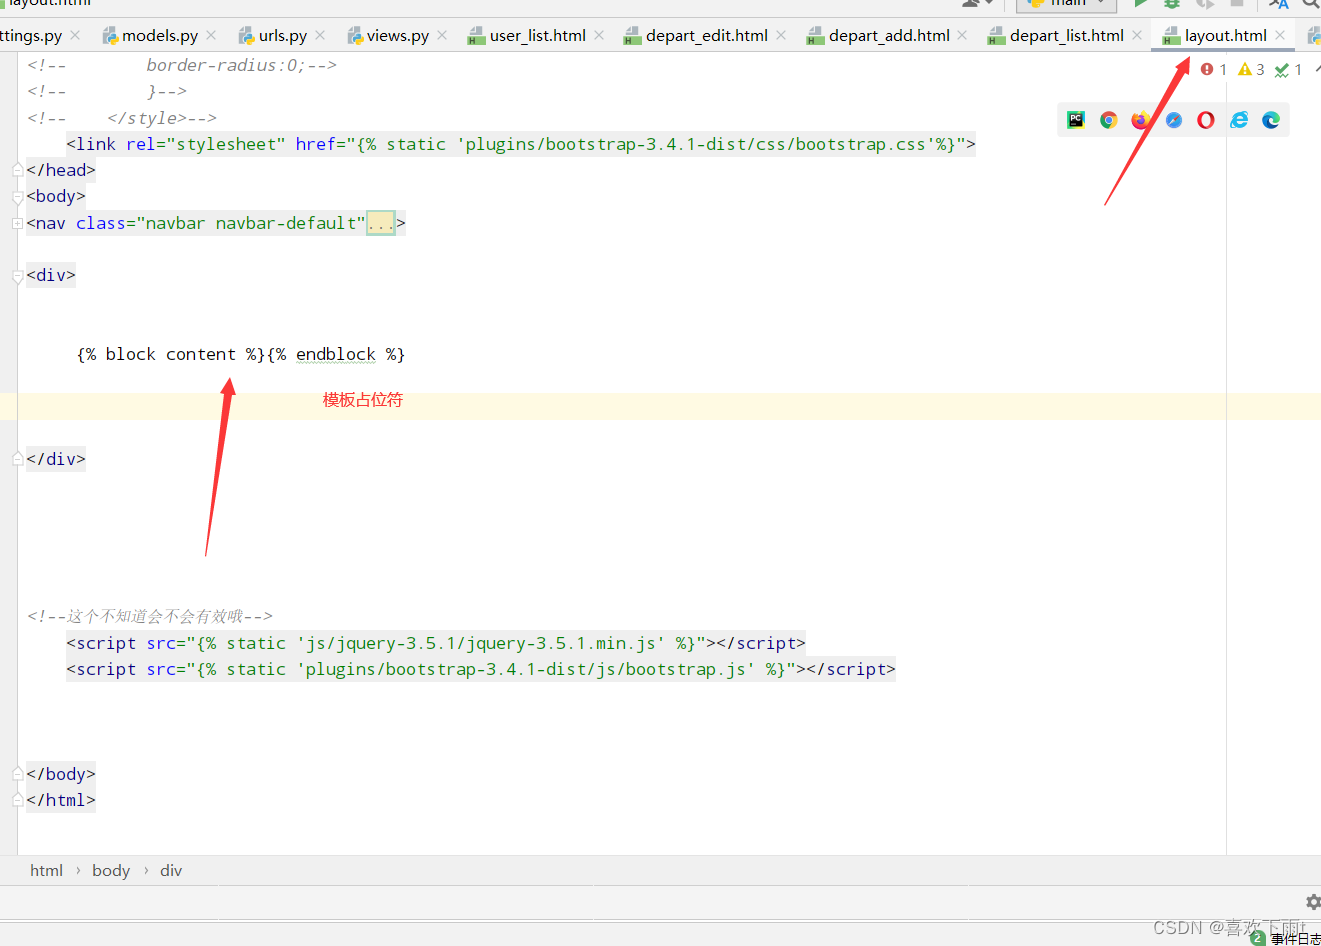
Task: Click the link rel="stylesheet" line
Action: 521,144
